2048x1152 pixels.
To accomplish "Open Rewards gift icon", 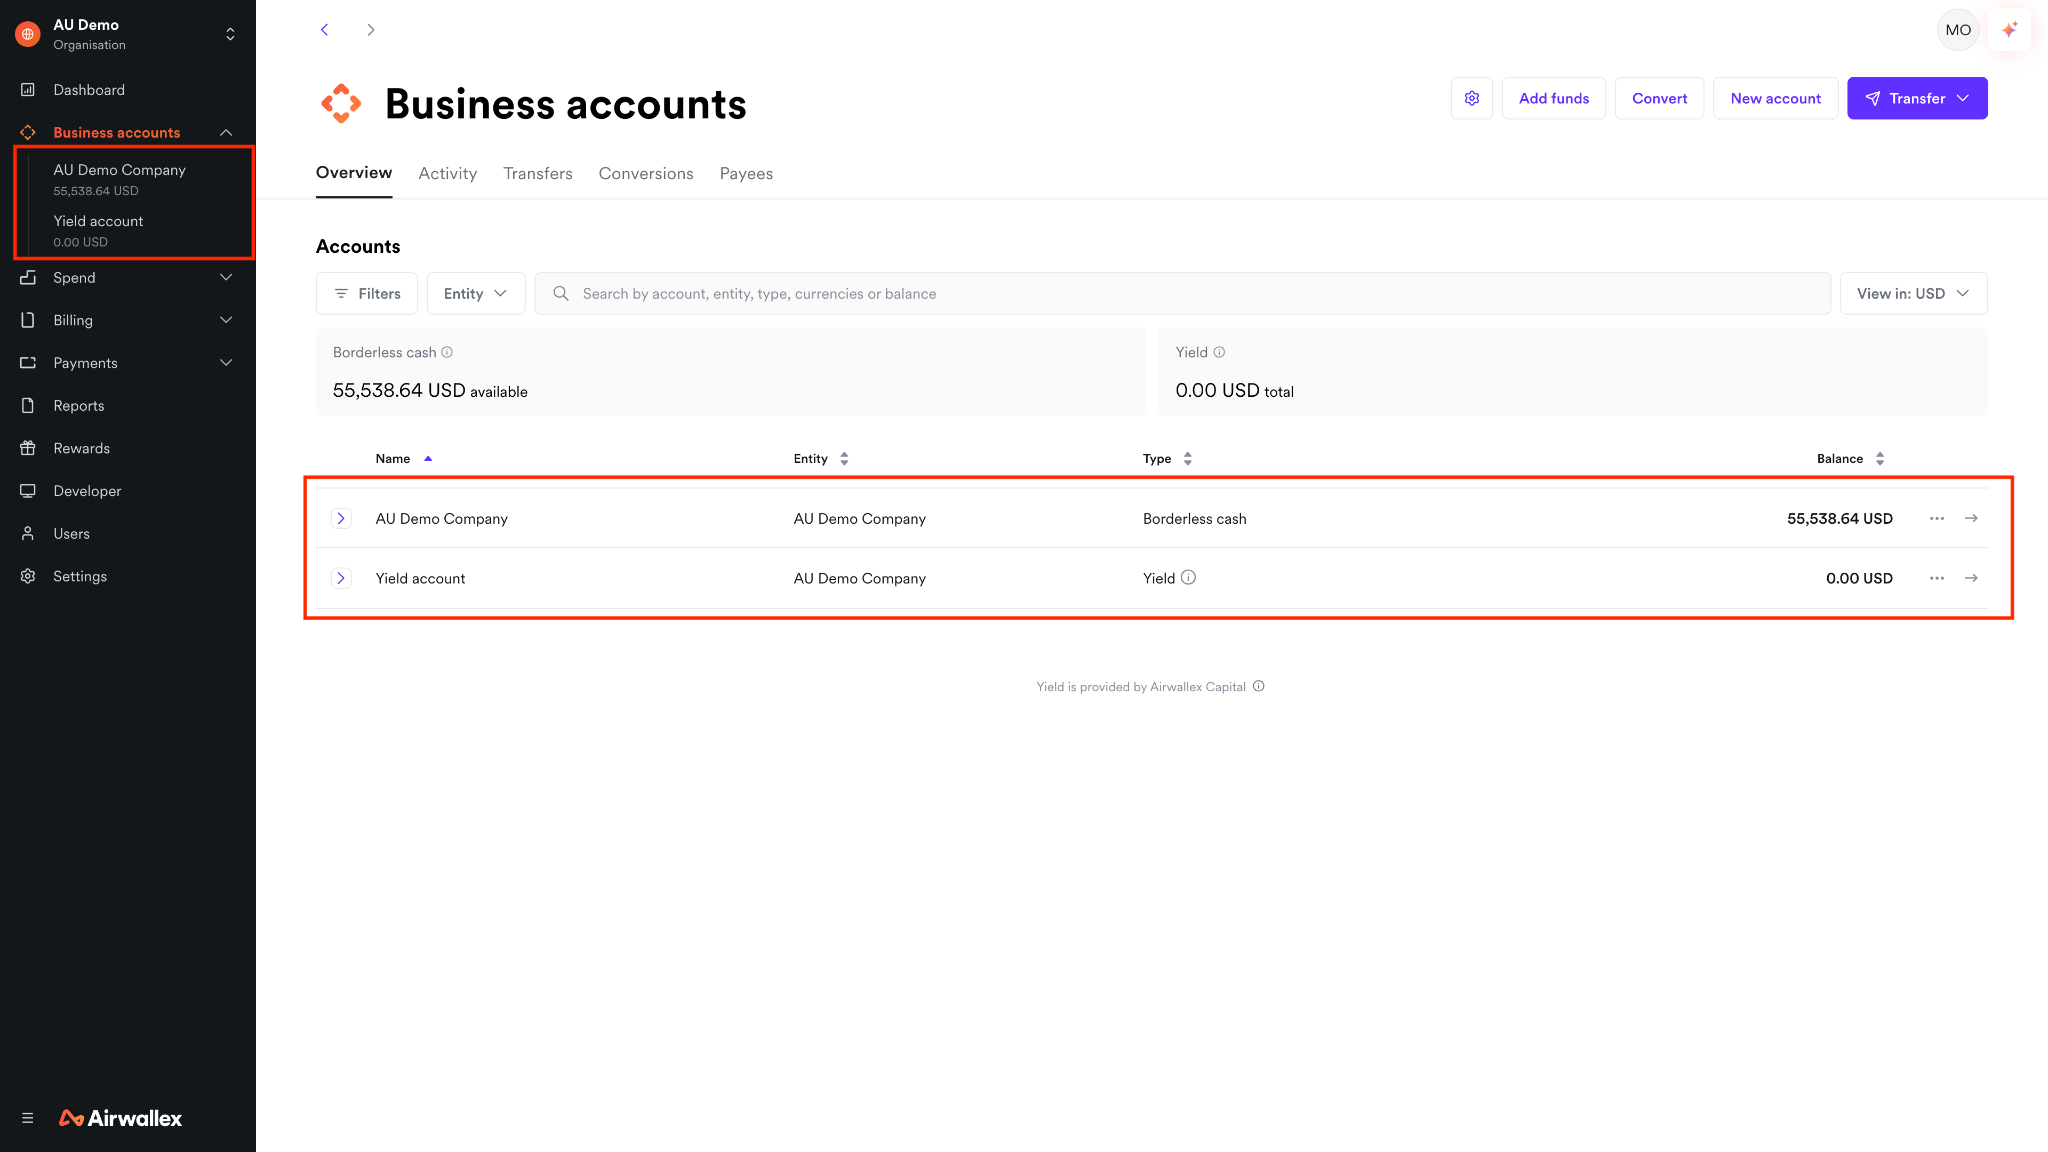I will tap(28, 448).
